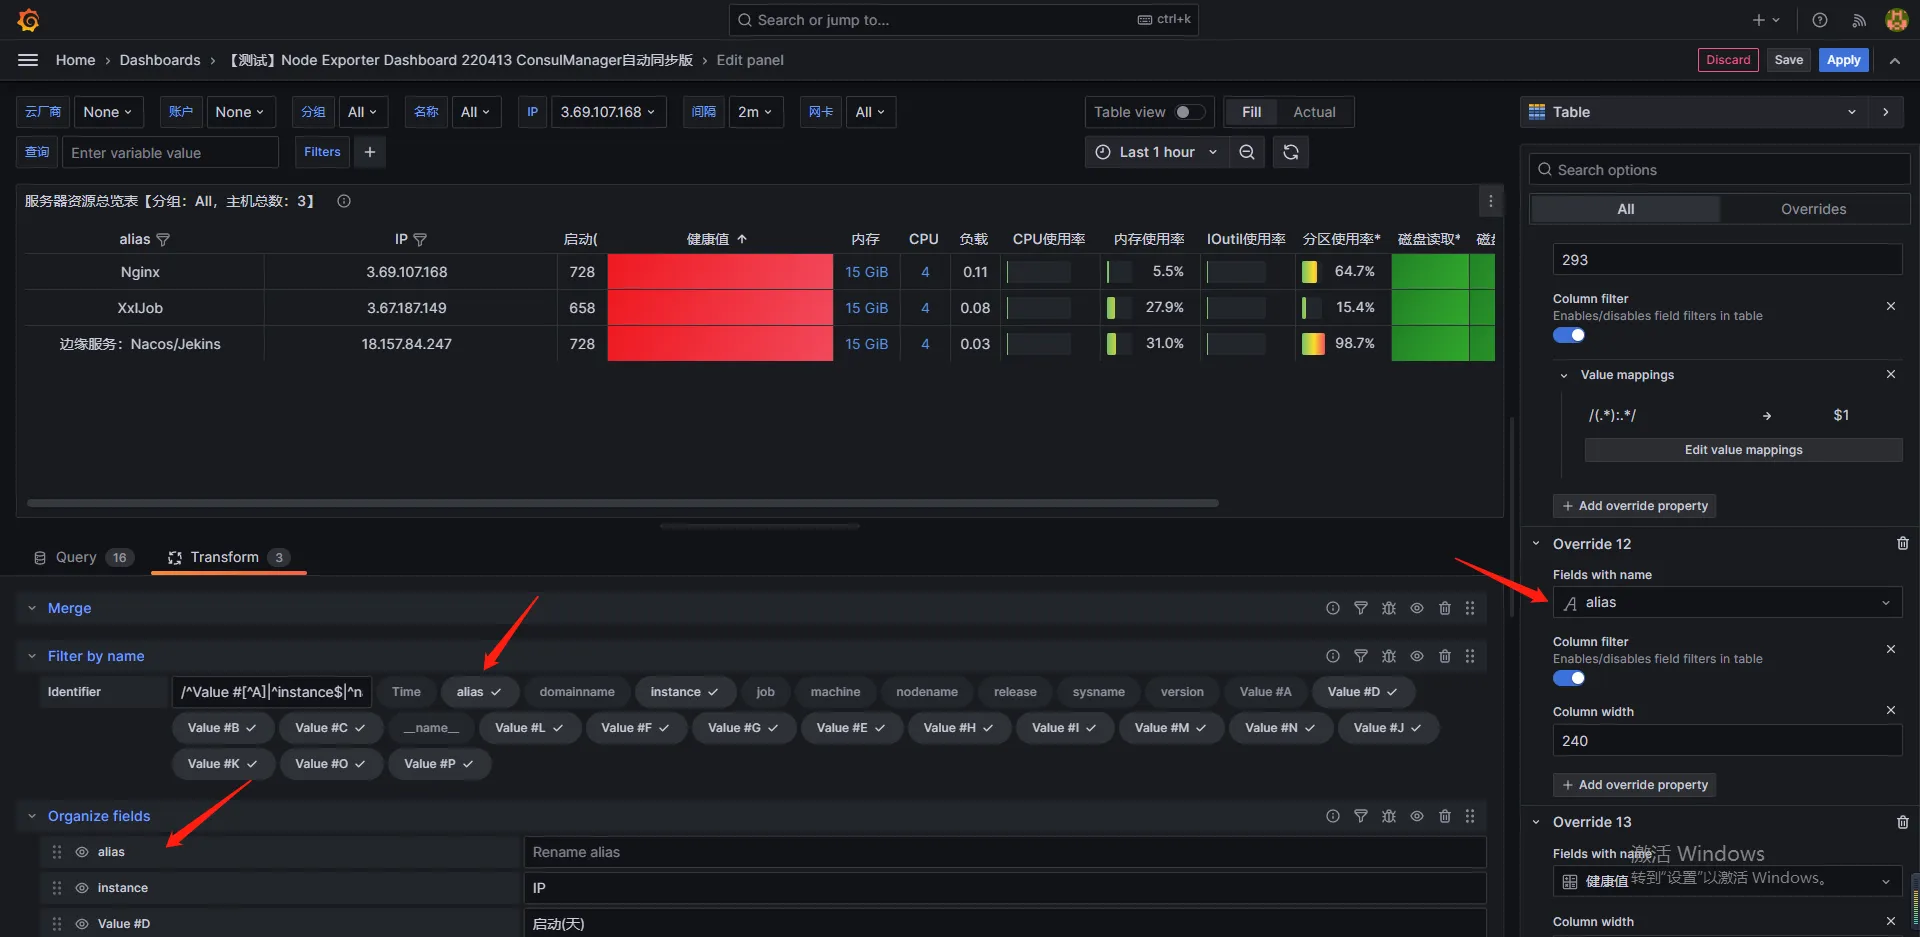Click the Edit value mappings button
This screenshot has width=1920, height=937.
(x=1743, y=450)
